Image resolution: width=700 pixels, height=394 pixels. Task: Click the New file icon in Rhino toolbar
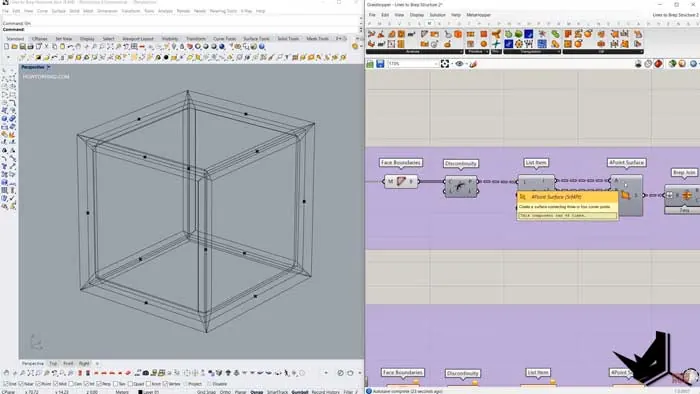6,46
